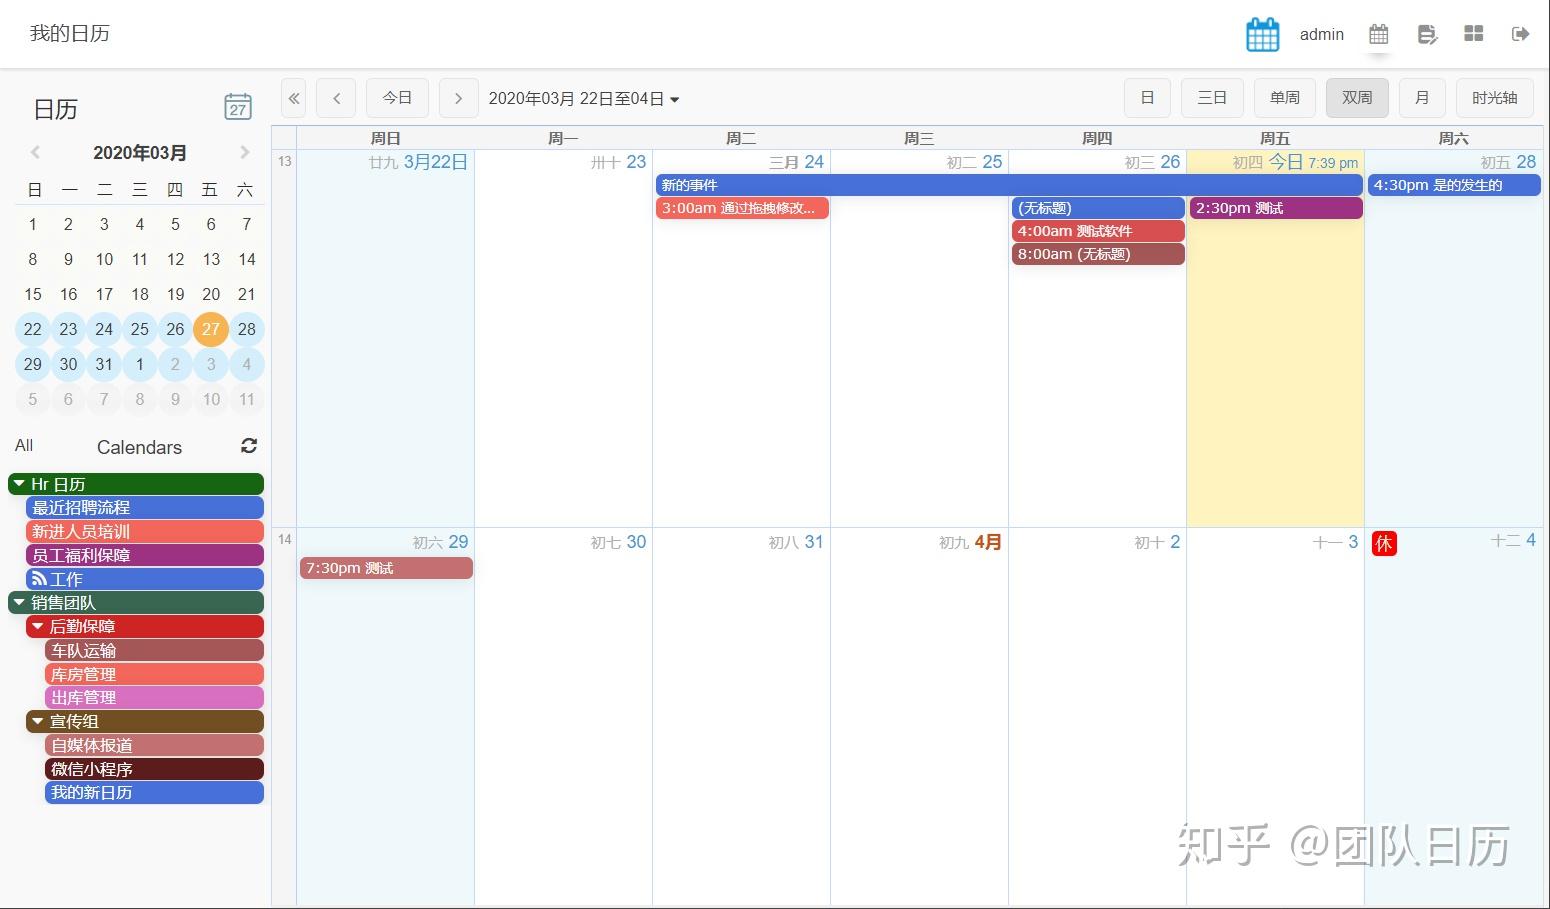Screen dimensions: 1550x909
Task: Show previous month in mini calendar
Action: pos(35,153)
